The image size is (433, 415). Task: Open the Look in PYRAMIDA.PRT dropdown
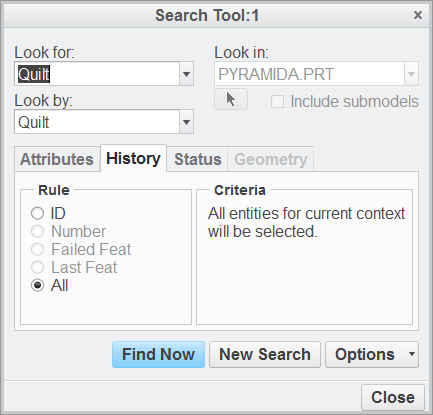point(316,74)
